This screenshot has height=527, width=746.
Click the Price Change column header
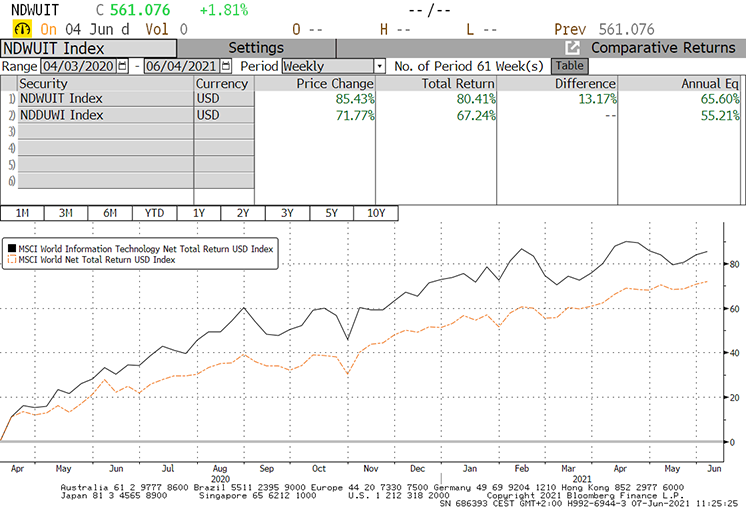click(x=315, y=84)
